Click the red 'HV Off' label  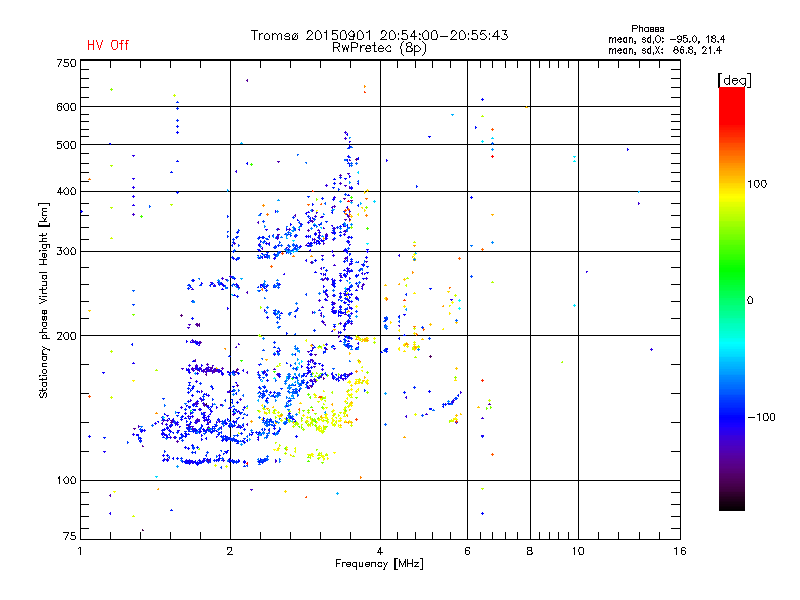click(108, 45)
